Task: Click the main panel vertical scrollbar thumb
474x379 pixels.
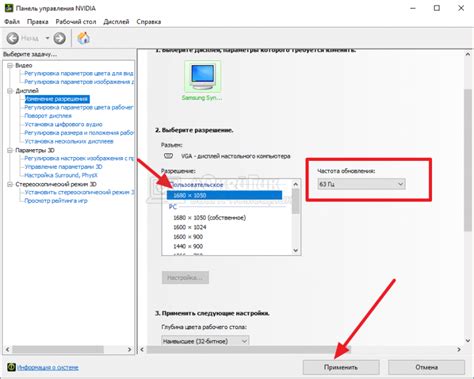Action: click(468, 160)
